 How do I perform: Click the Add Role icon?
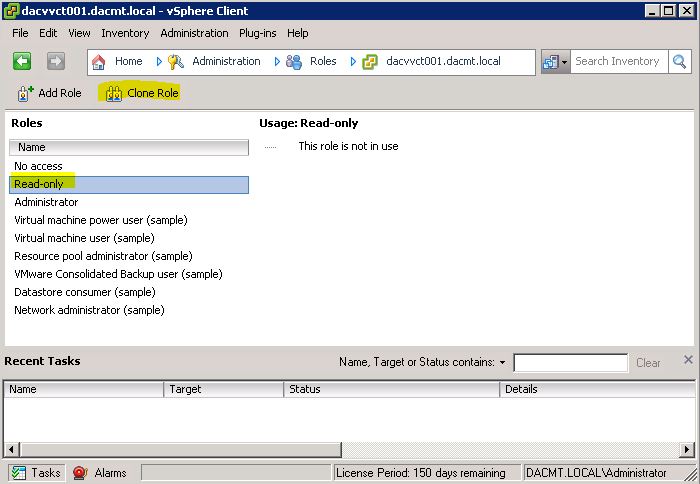25,93
